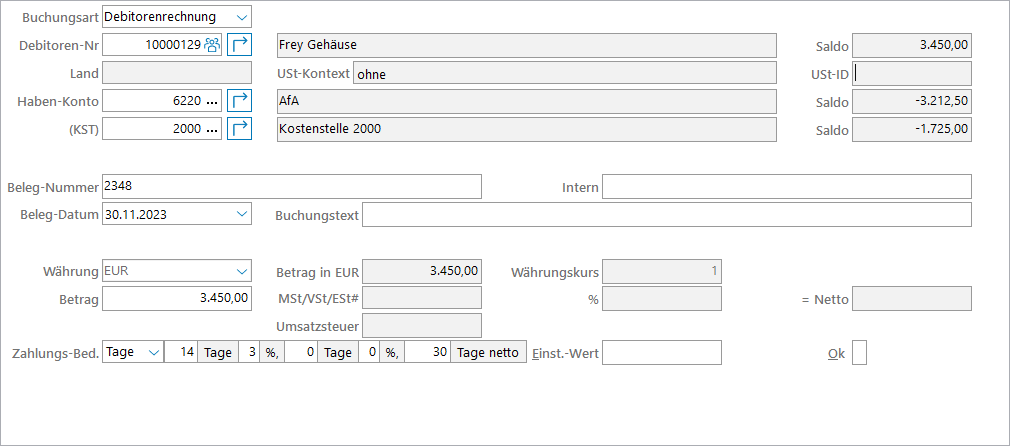Click the Buchungstext input field

[666, 215]
